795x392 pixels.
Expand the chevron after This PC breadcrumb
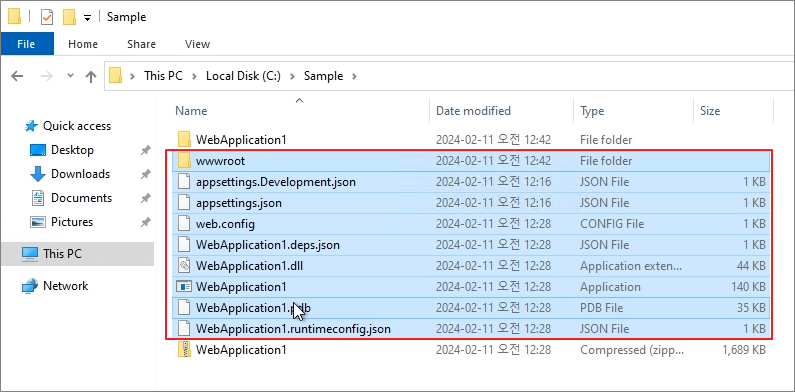pos(194,76)
